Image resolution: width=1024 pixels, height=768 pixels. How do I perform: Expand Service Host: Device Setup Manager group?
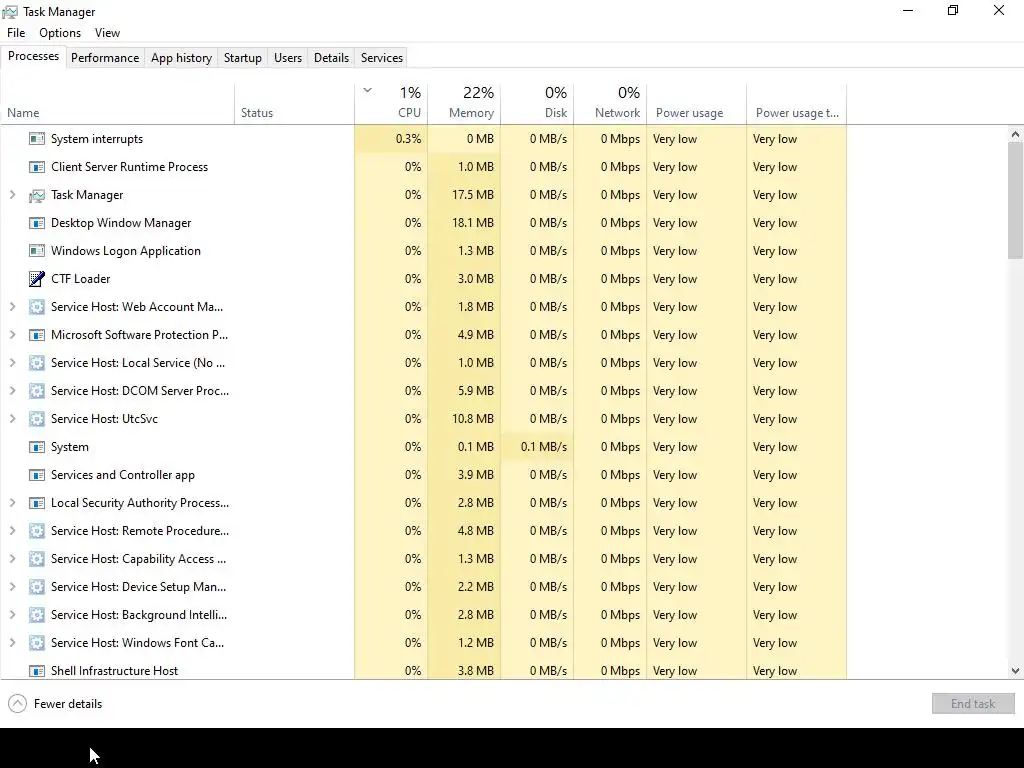[12, 587]
